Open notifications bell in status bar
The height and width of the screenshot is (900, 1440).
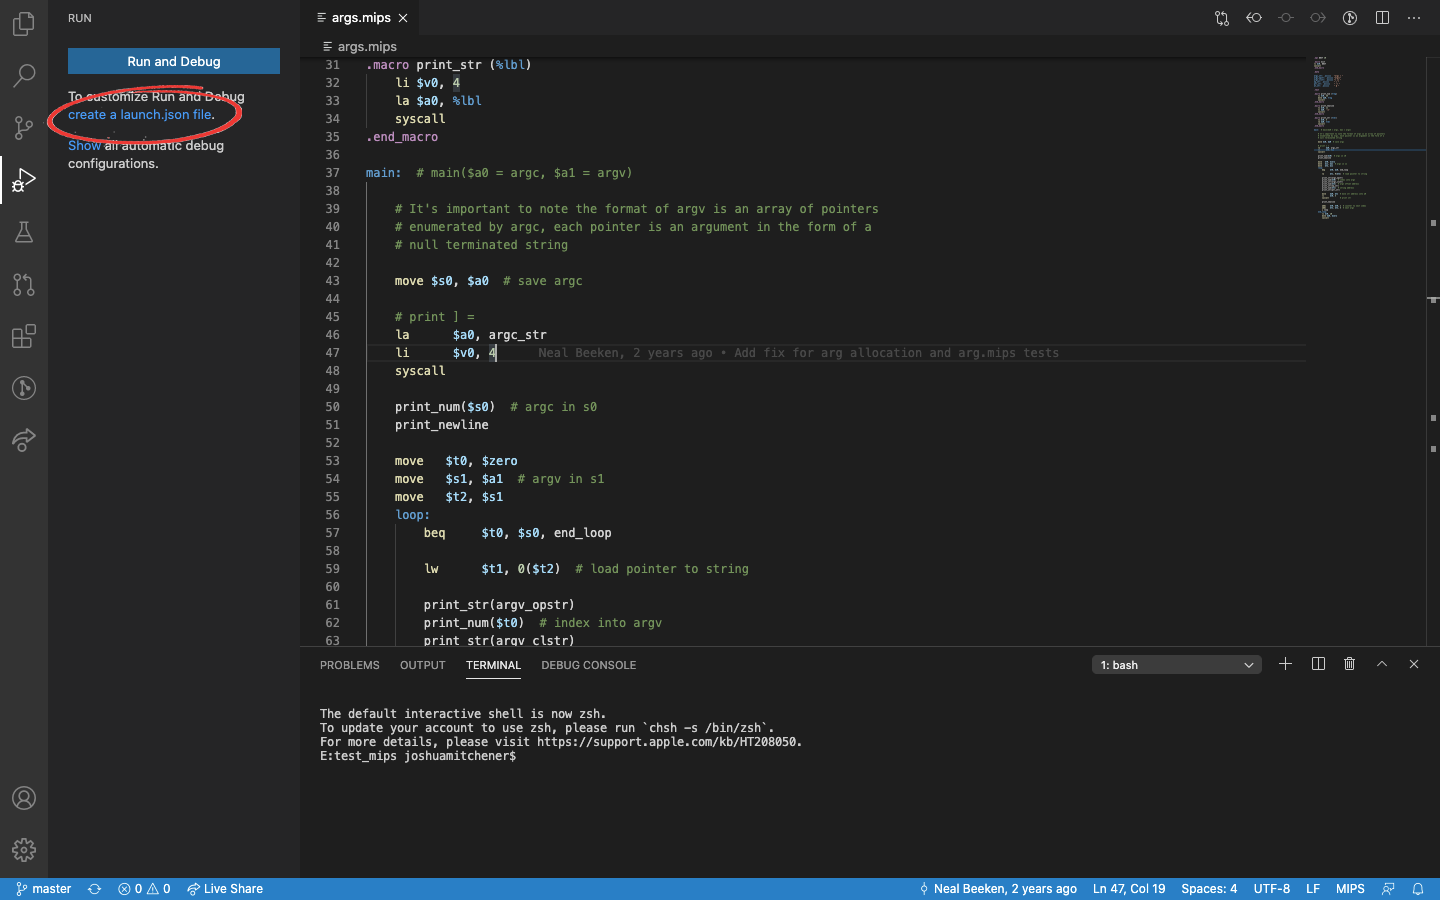[1418, 889]
